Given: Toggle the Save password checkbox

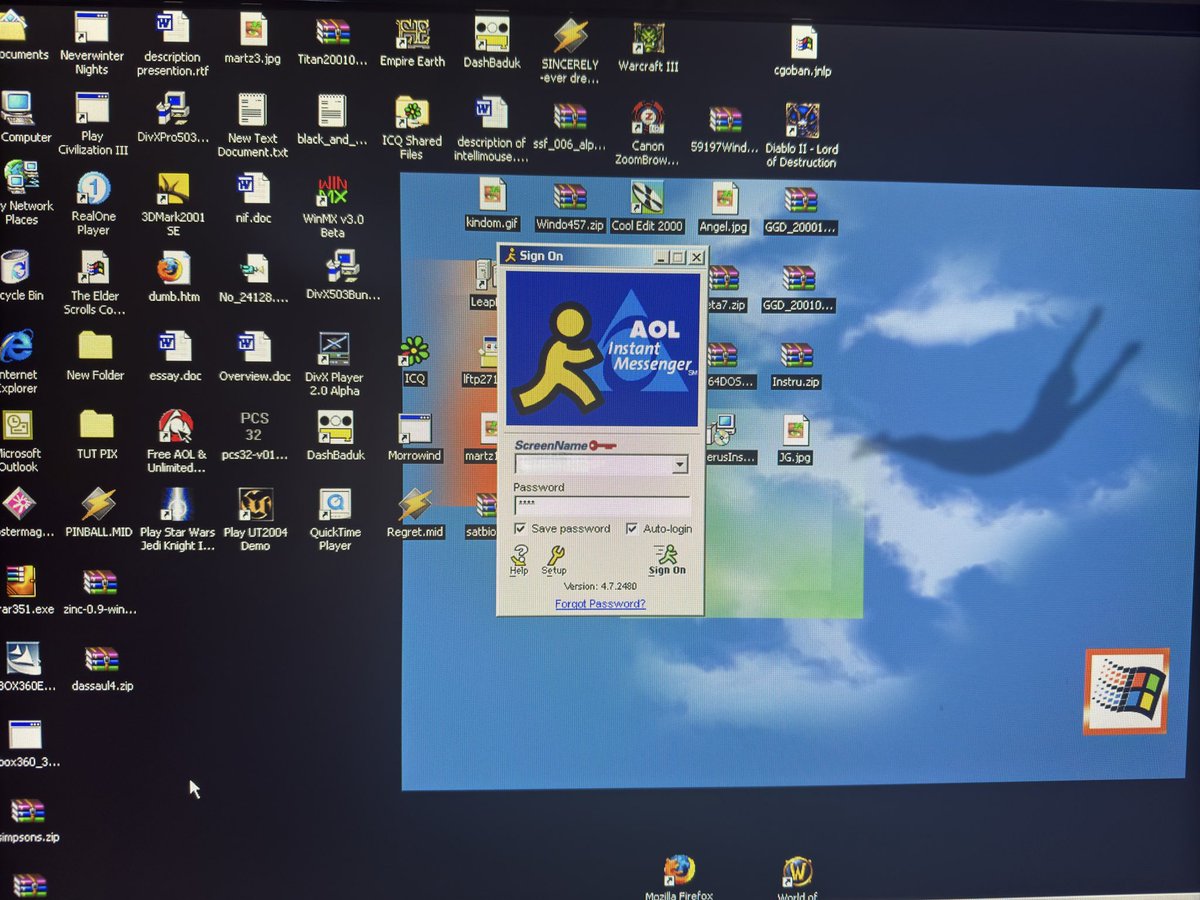Looking at the screenshot, I should (x=520, y=528).
